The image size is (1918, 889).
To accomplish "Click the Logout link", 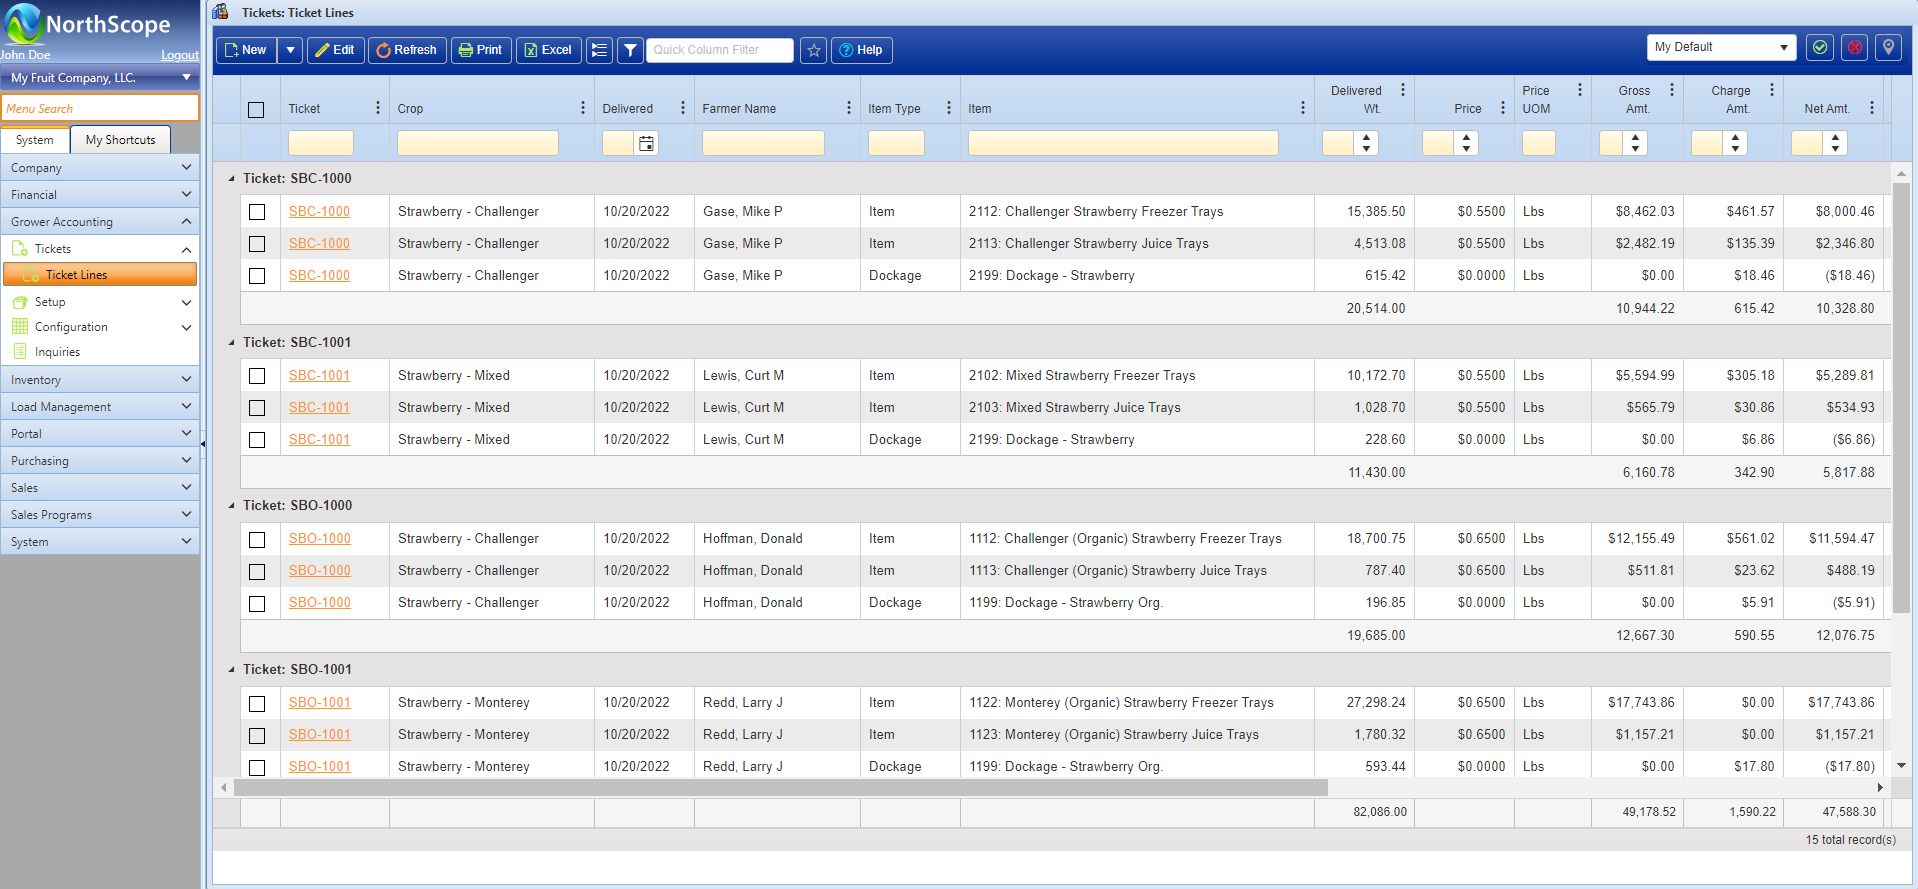I will click(180, 55).
